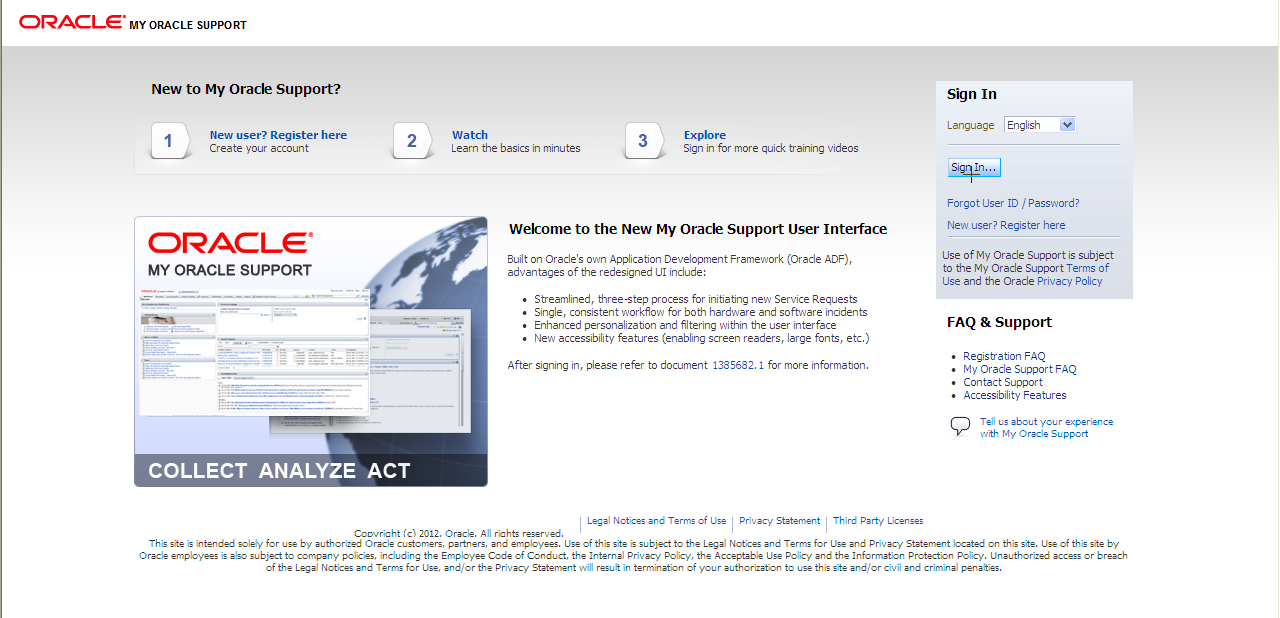The width and height of the screenshot is (1280, 618).
Task: Open the Registration FAQ link
Action: point(1004,356)
